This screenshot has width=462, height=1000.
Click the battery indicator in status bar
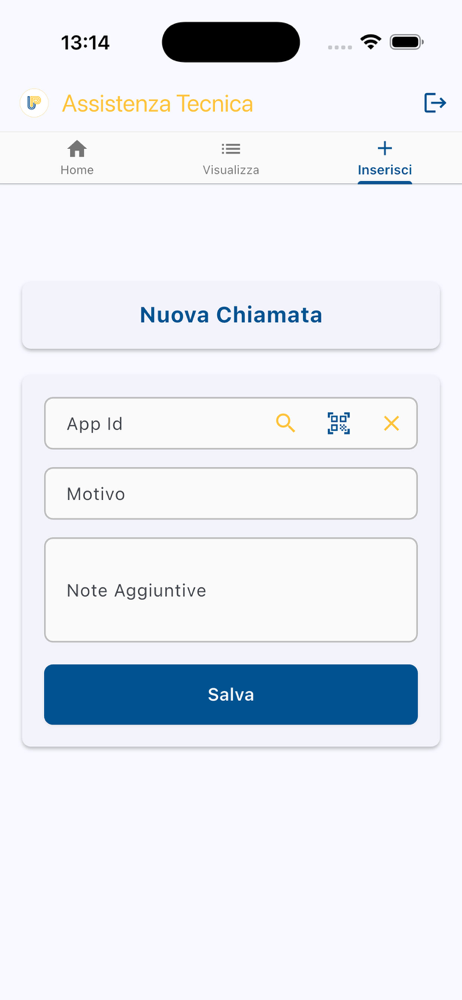coord(407,42)
